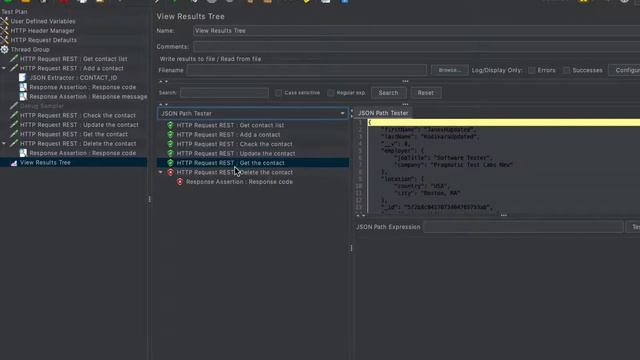Select Get contact list sampler in test plan tree

tap(73, 59)
